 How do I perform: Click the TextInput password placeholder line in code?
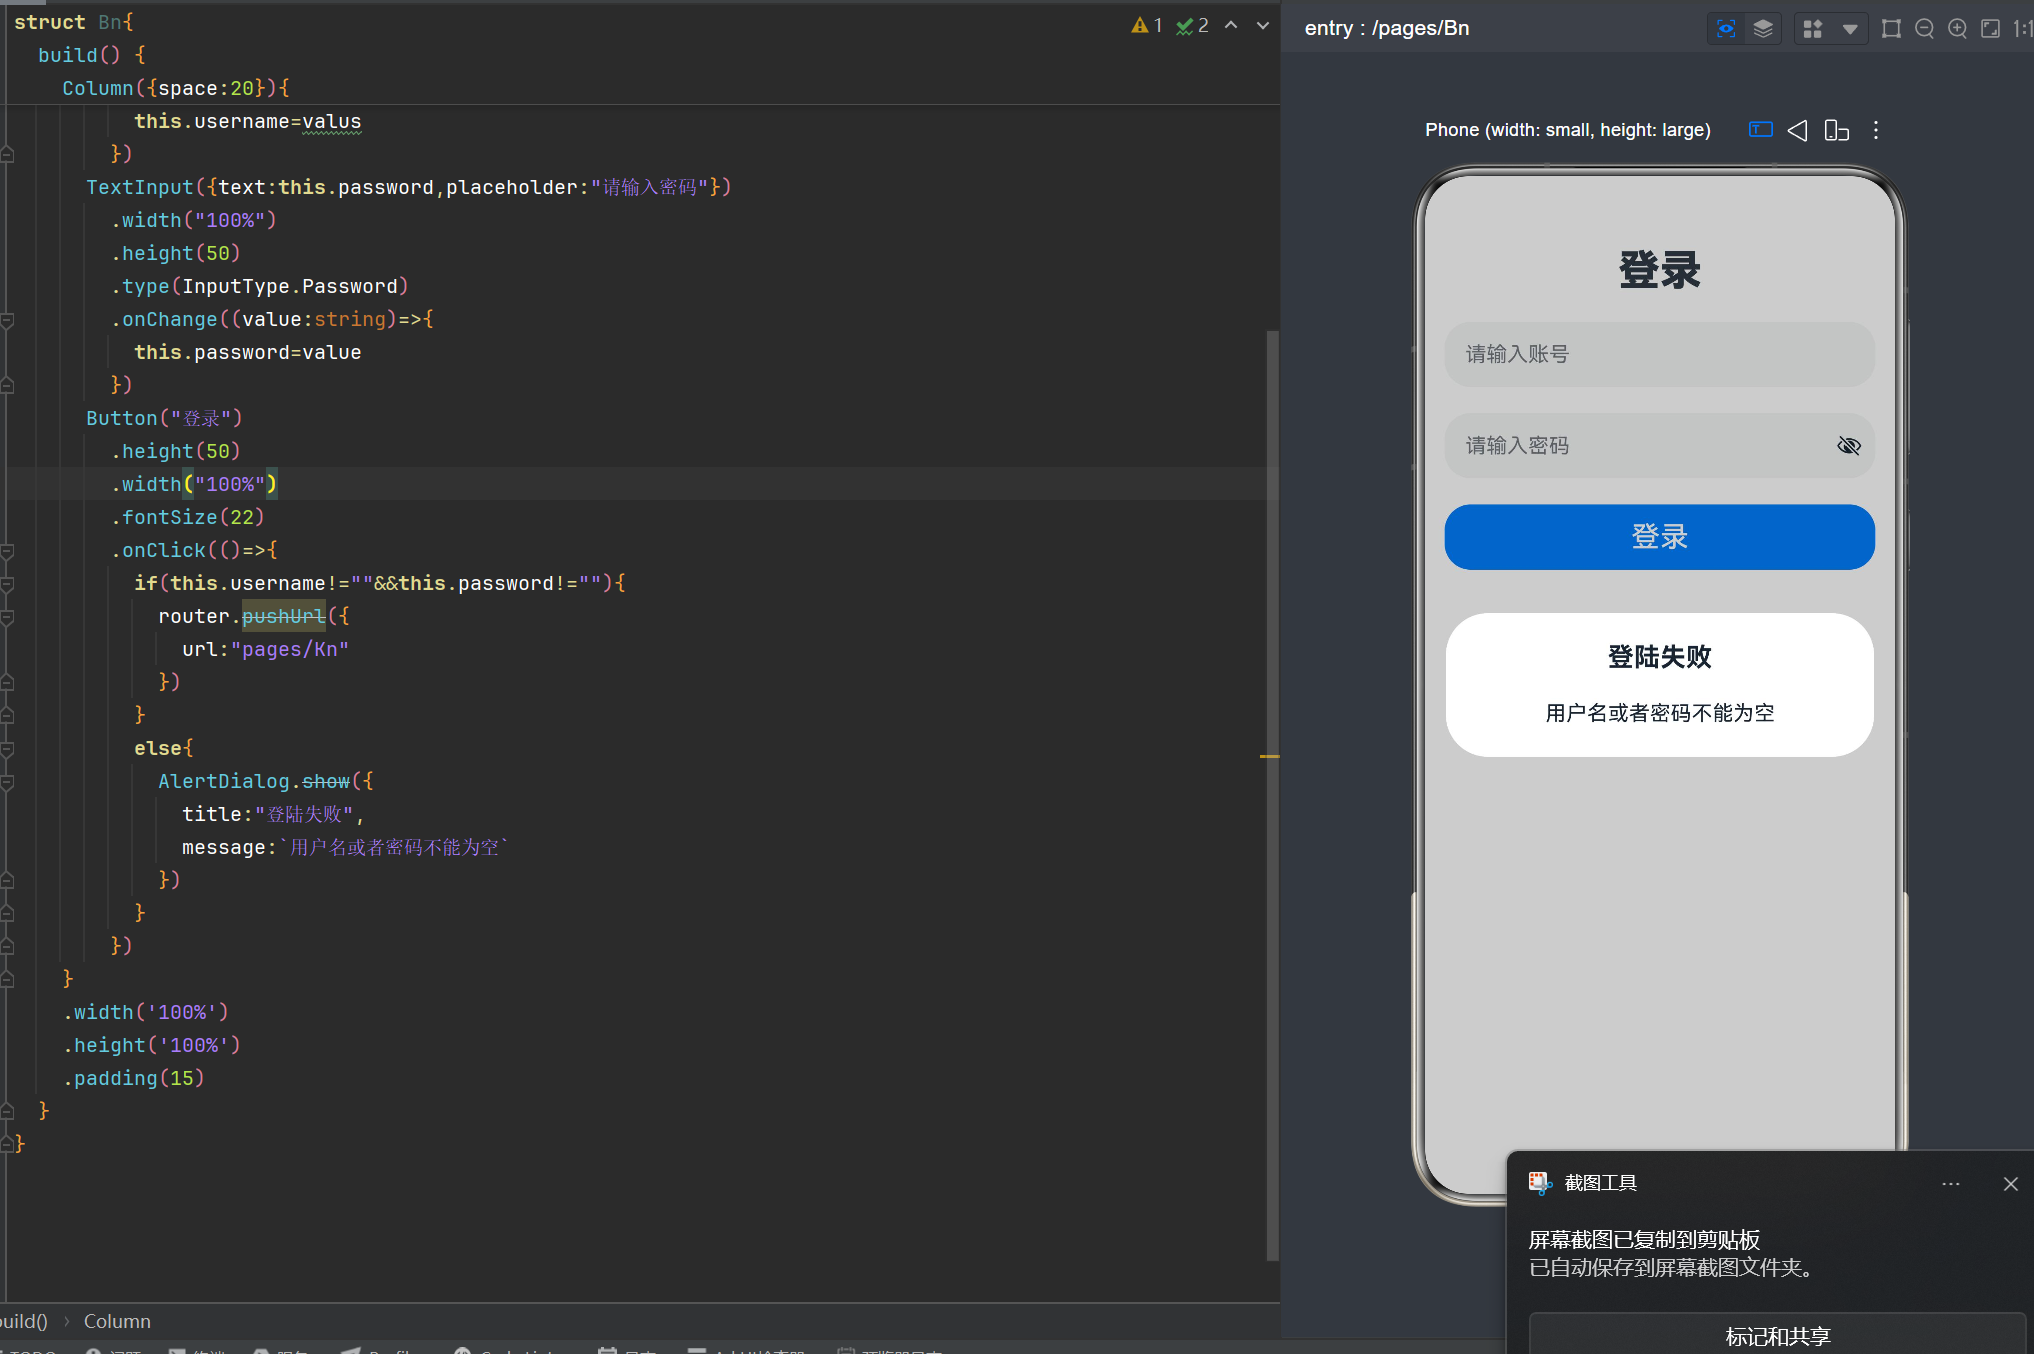click(x=409, y=187)
